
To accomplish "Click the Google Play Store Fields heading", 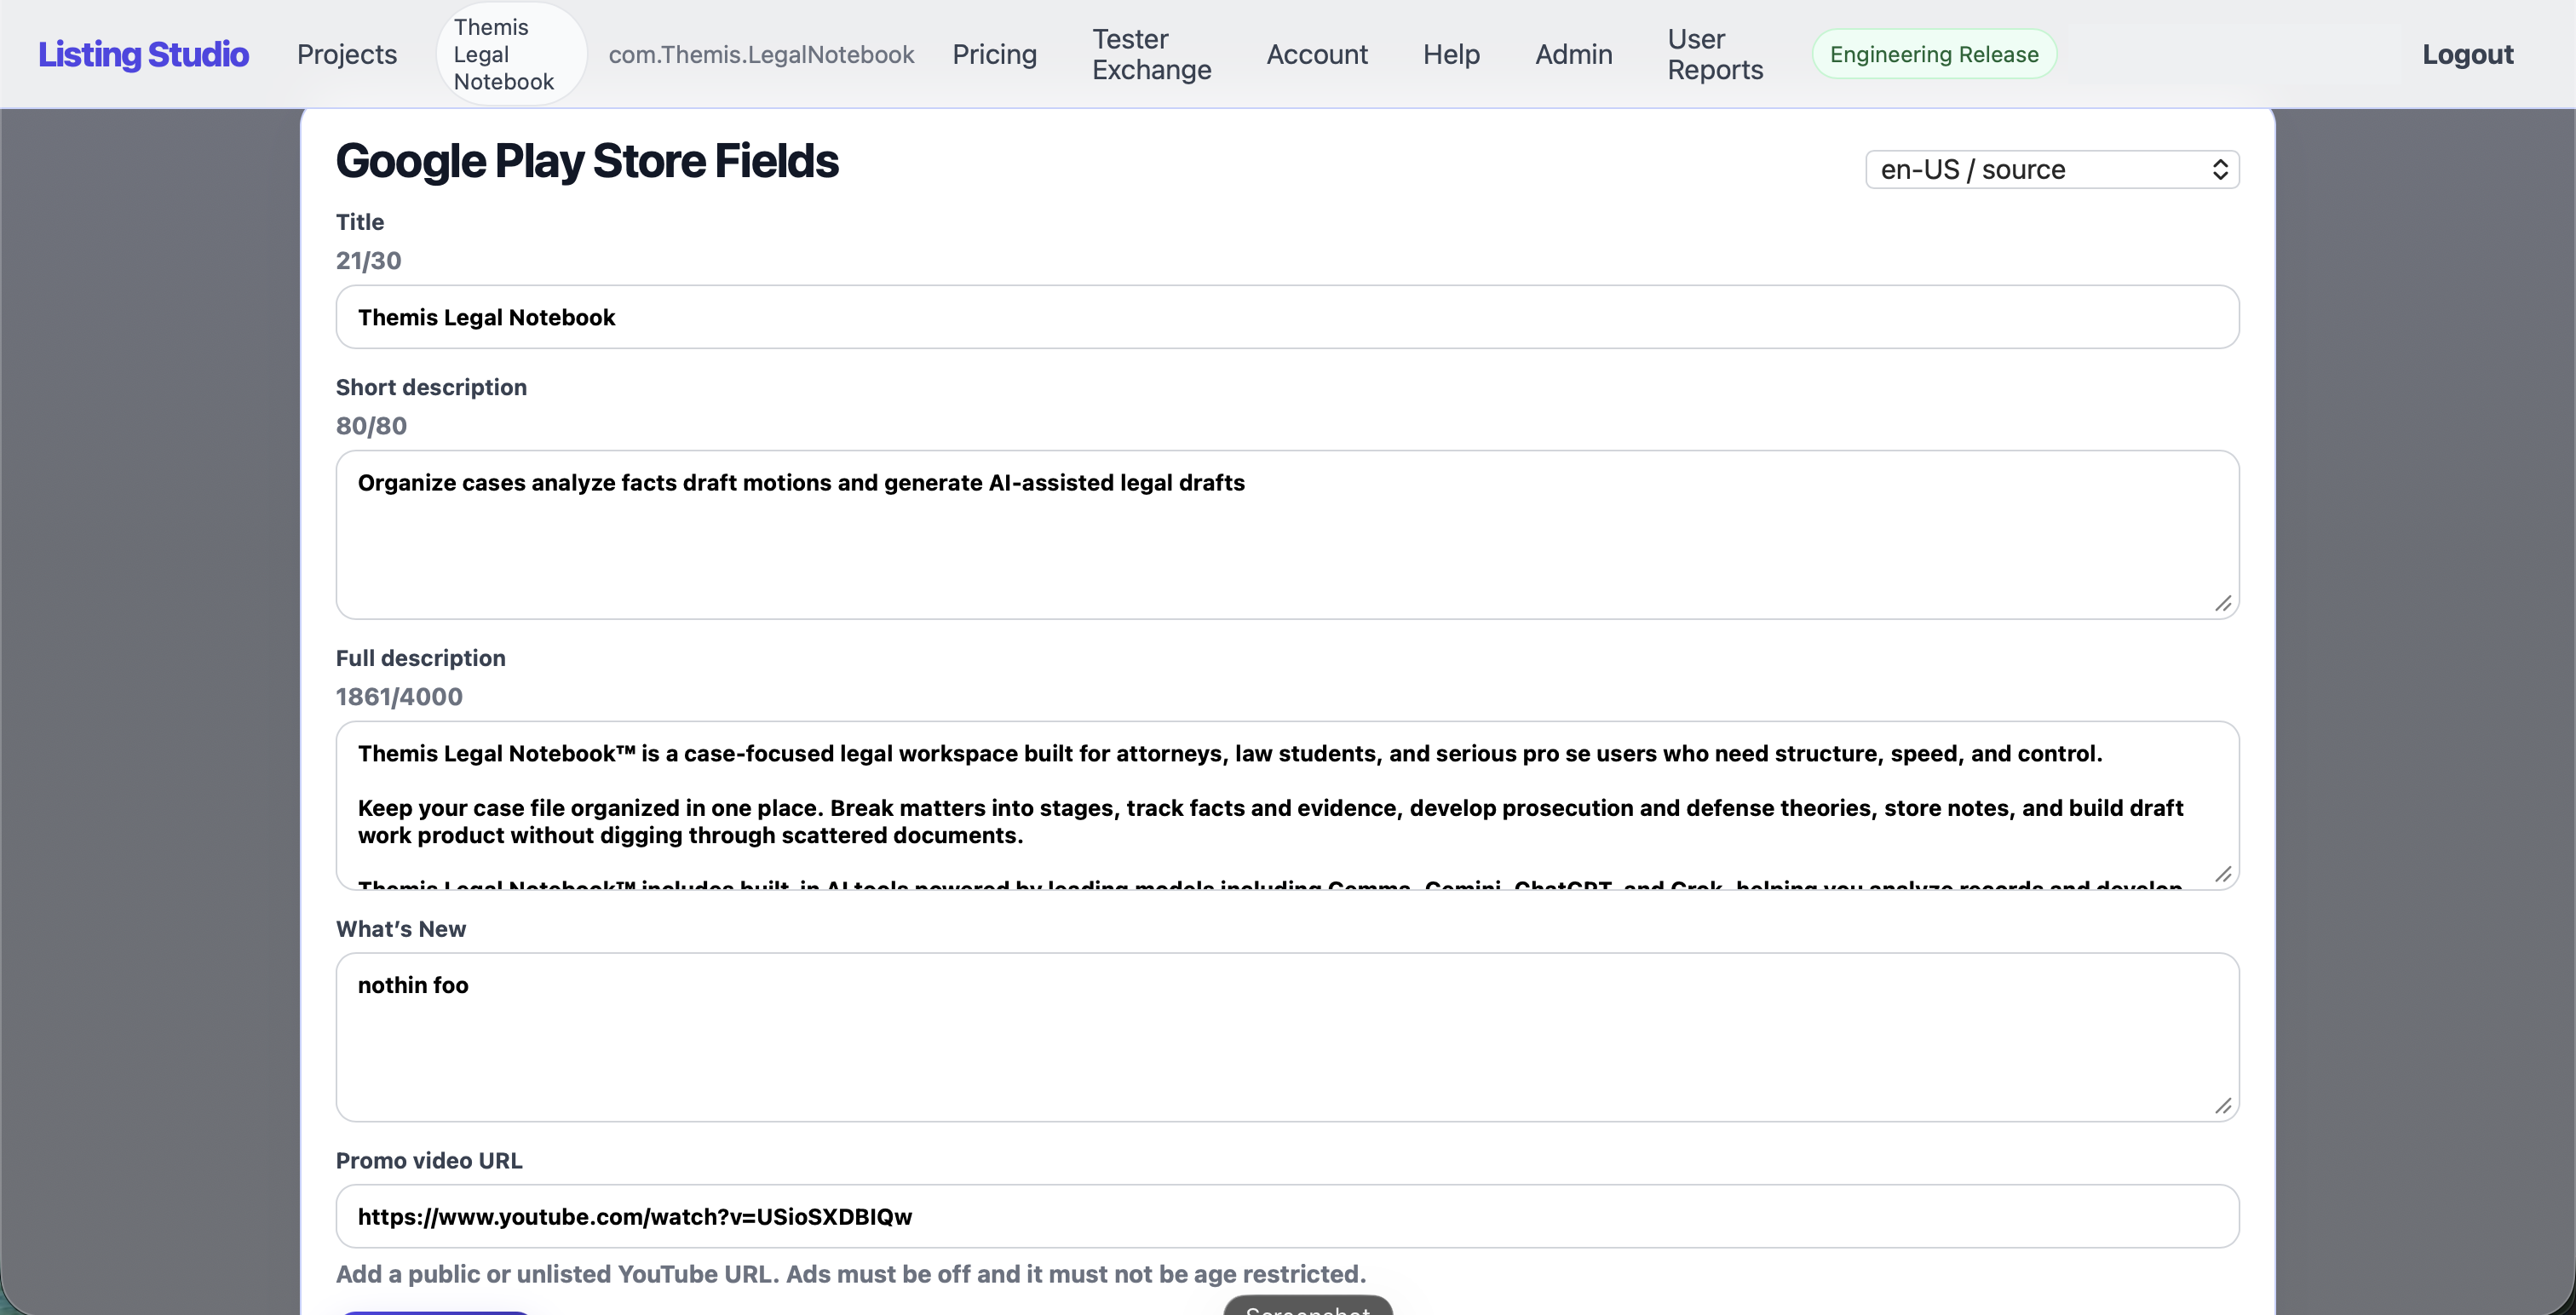I will pos(587,161).
